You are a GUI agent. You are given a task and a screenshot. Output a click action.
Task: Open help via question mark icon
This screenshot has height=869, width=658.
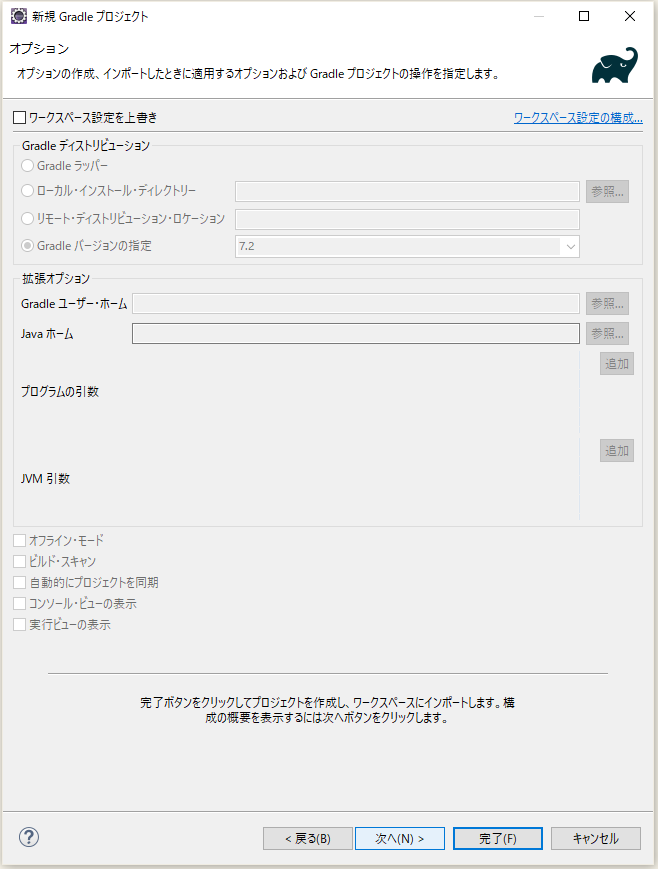pyautogui.click(x=29, y=837)
